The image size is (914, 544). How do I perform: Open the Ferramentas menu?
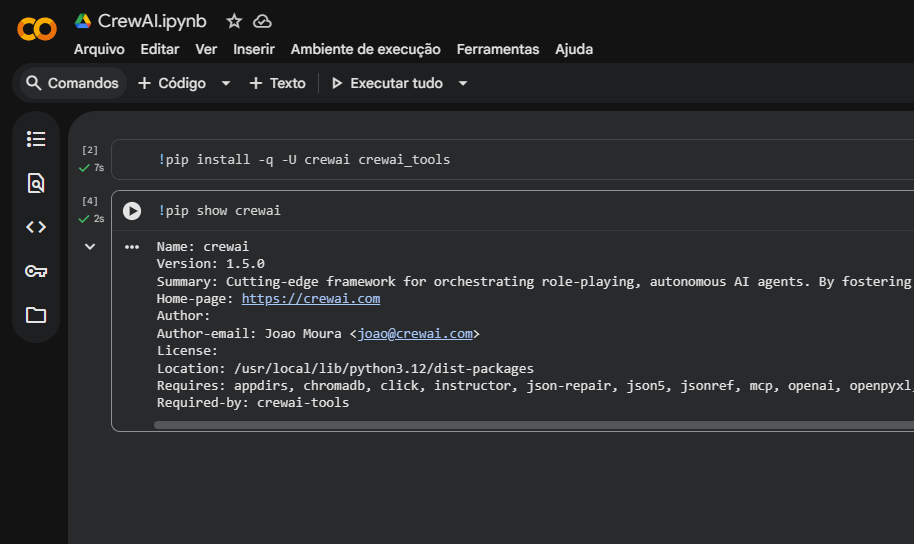[x=498, y=50]
